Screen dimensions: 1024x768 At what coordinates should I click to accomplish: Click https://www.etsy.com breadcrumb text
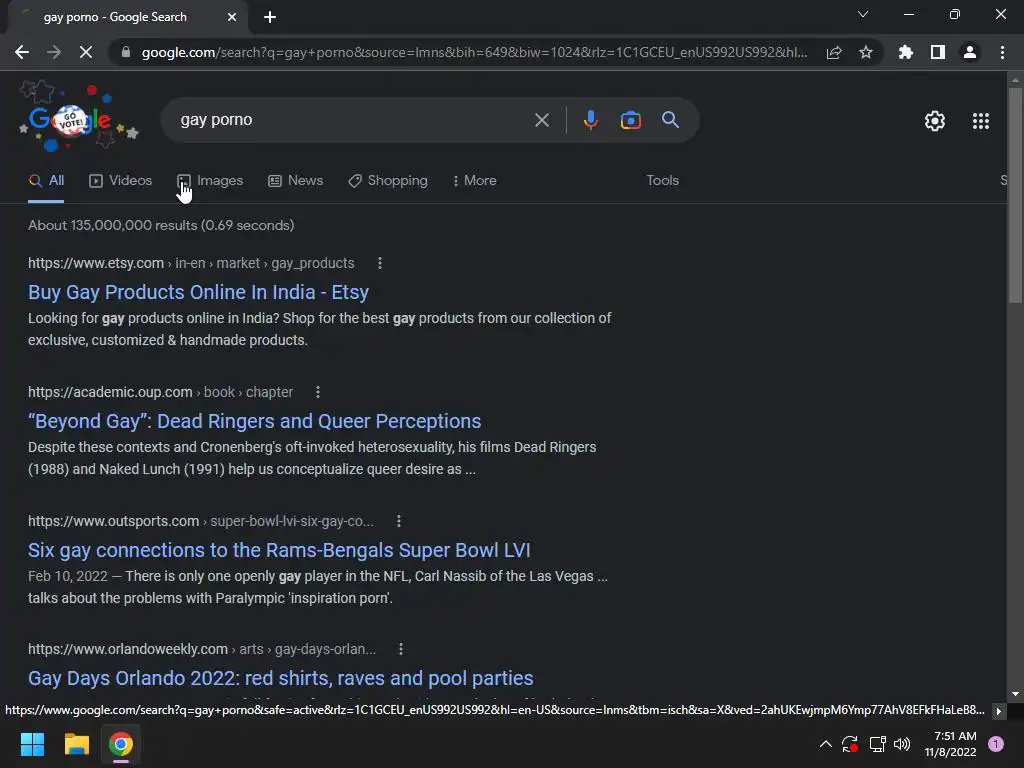coord(96,263)
